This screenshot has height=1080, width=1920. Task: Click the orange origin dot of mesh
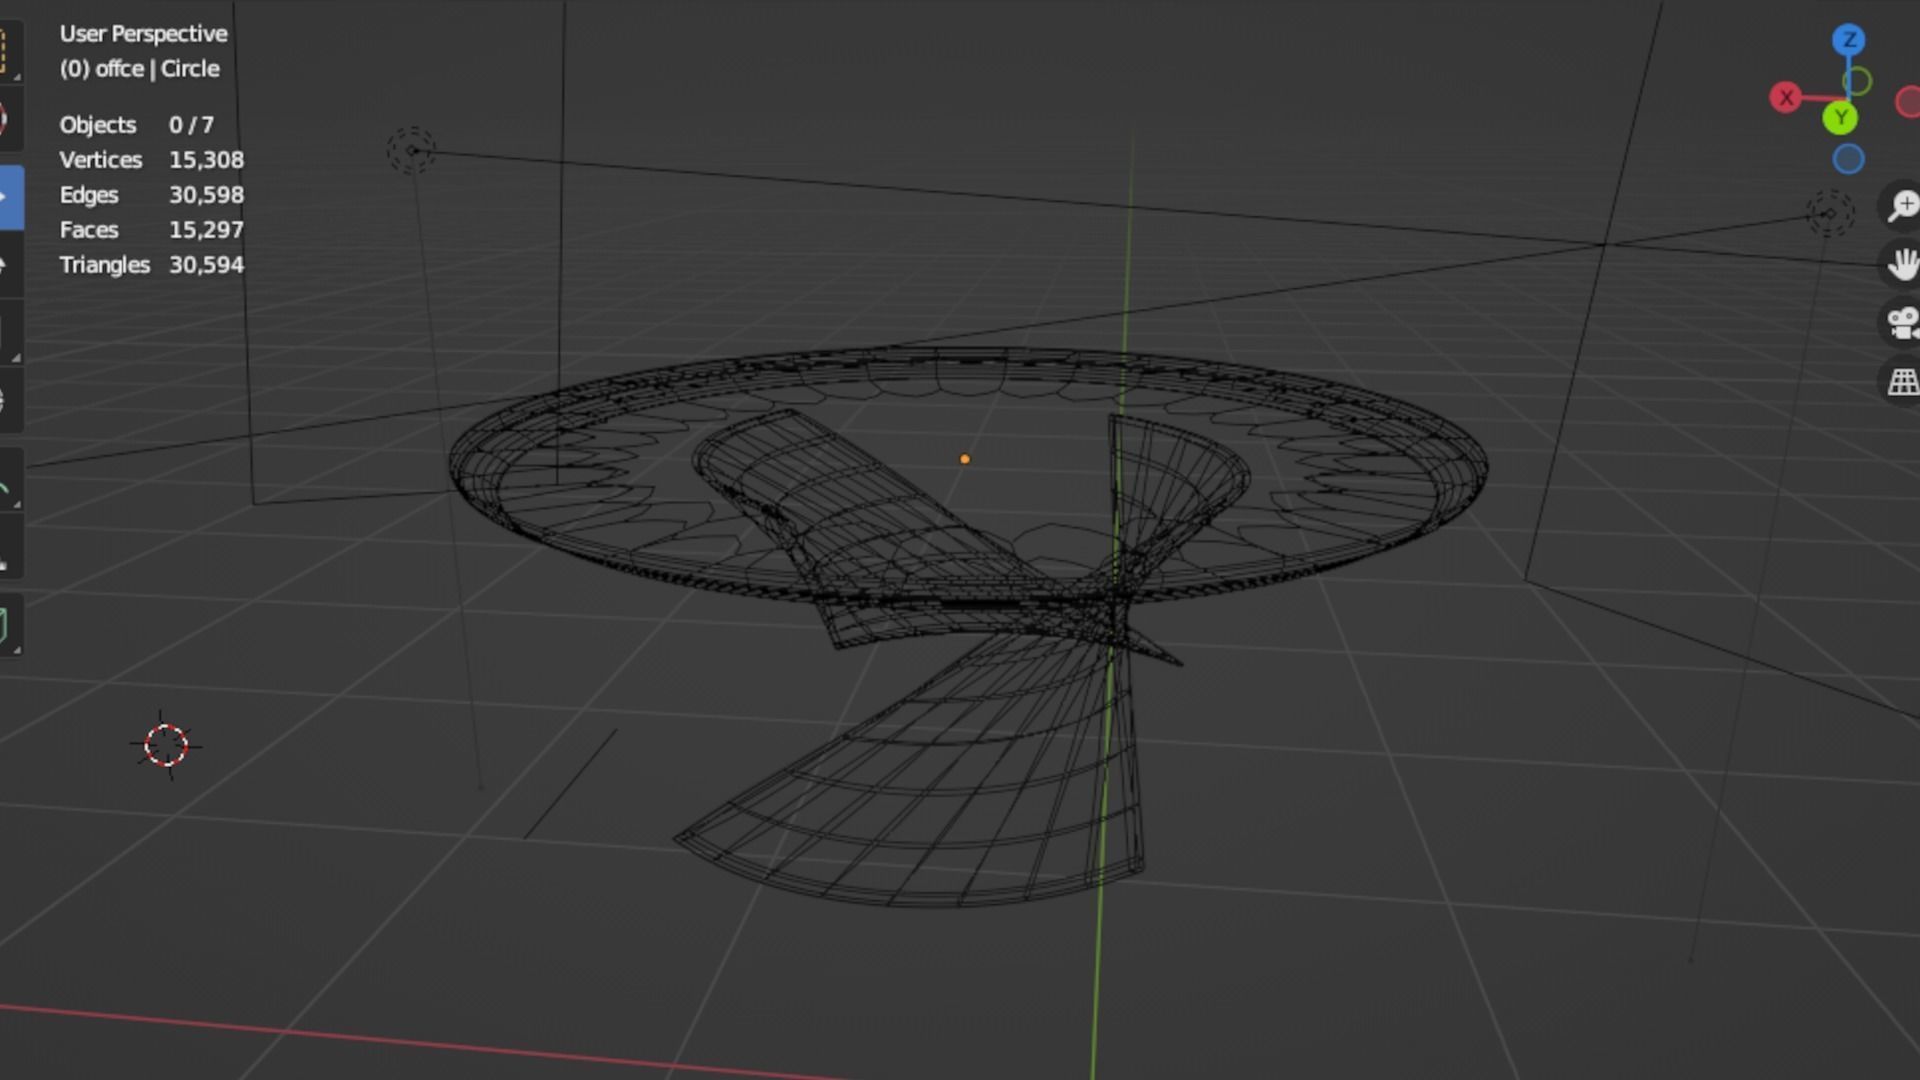click(x=965, y=459)
